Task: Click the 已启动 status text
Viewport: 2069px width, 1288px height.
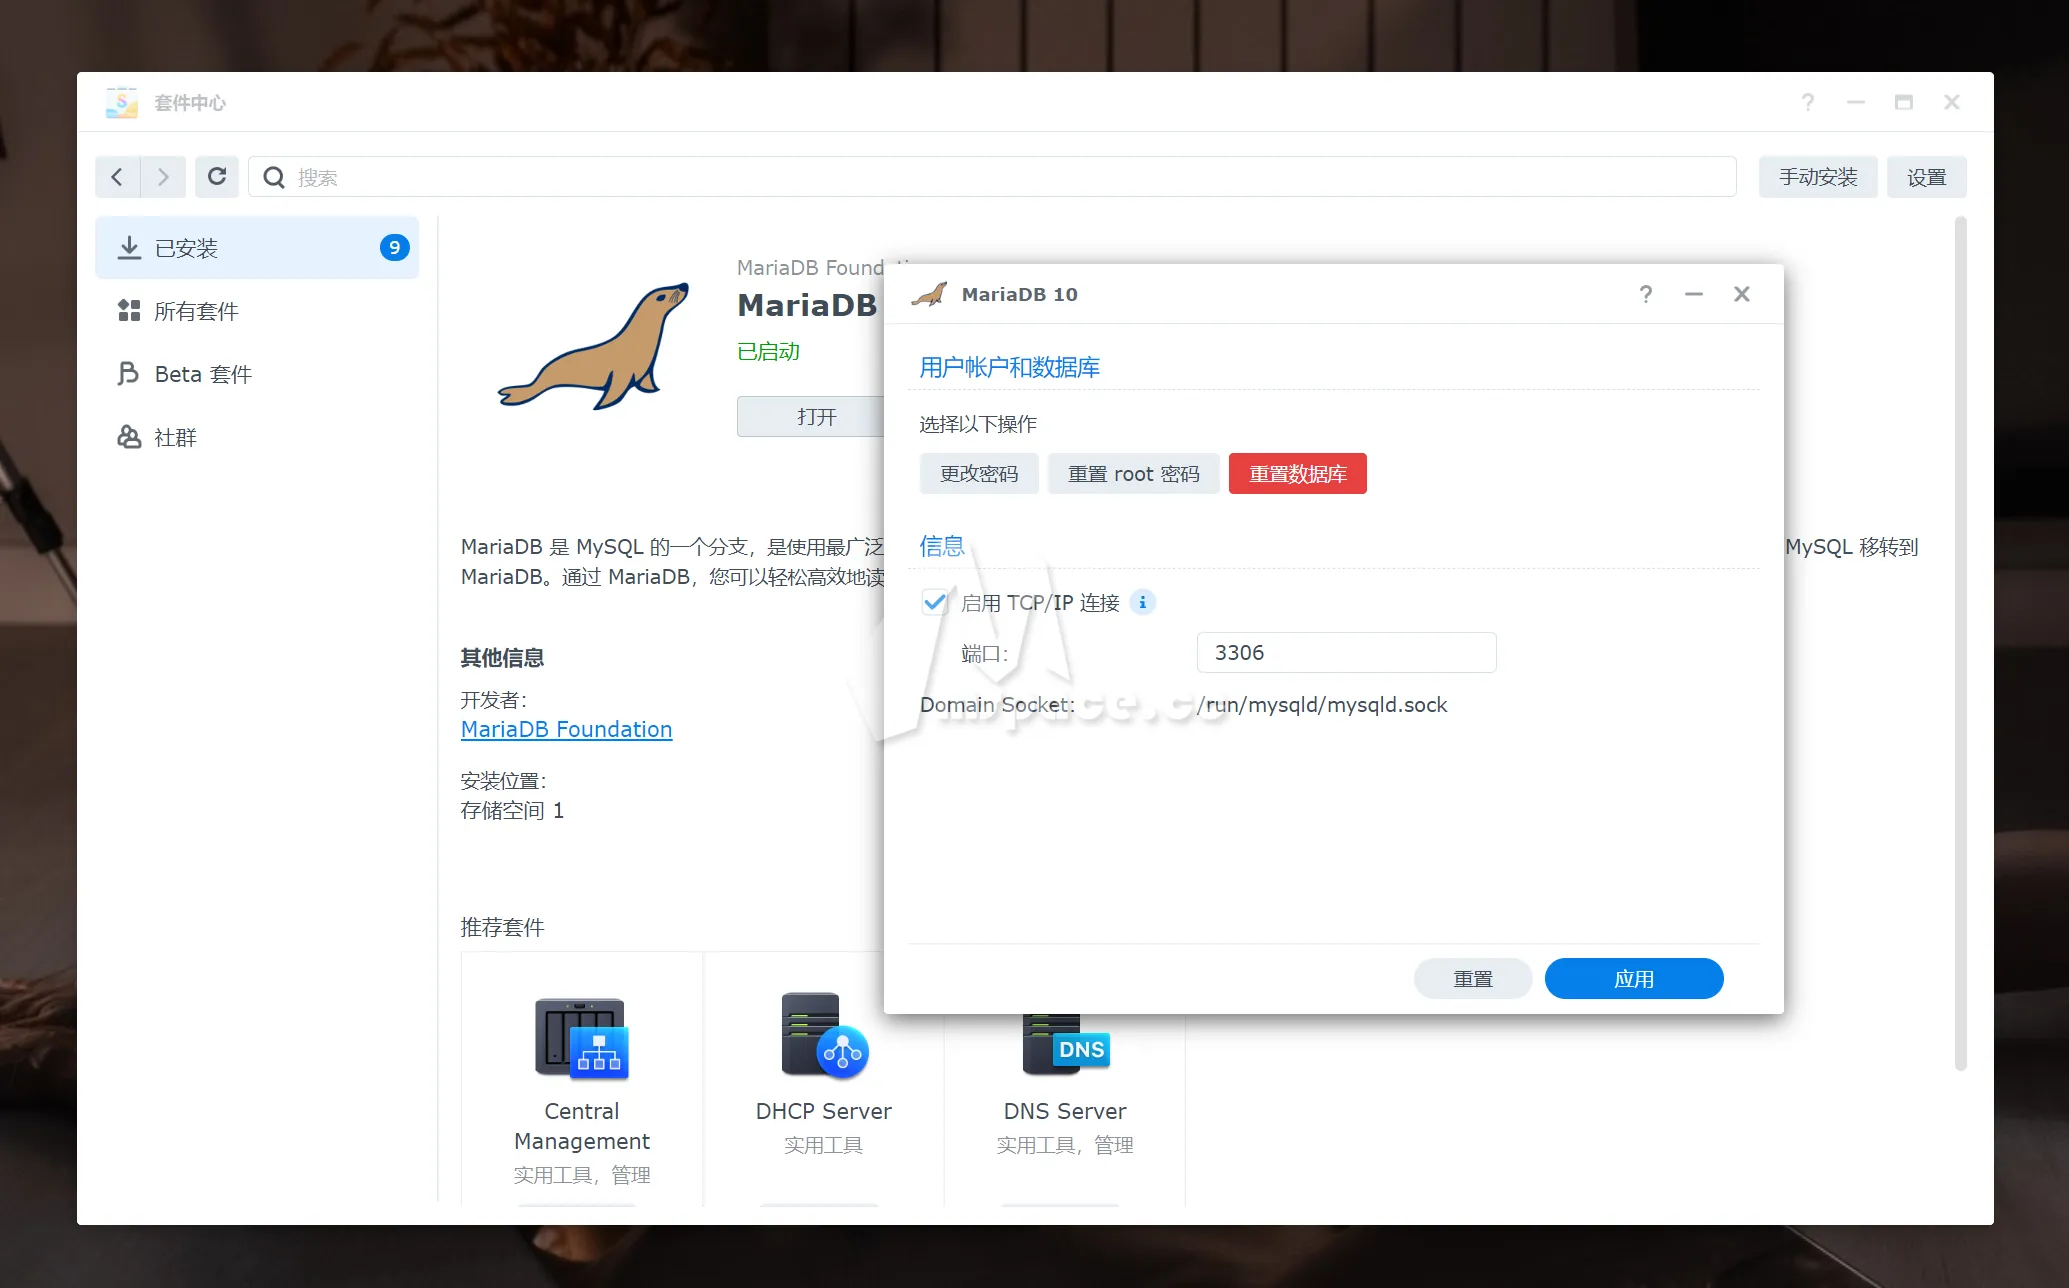Action: 768,352
